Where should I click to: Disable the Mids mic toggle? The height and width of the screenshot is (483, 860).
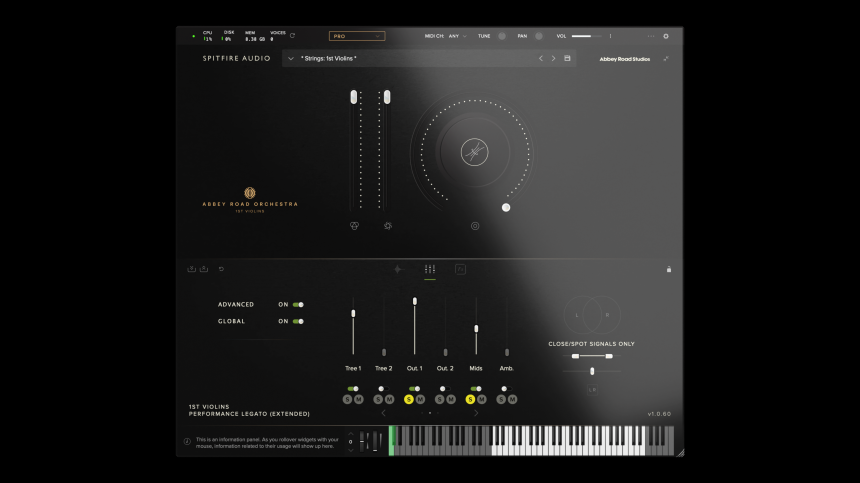[476, 389]
